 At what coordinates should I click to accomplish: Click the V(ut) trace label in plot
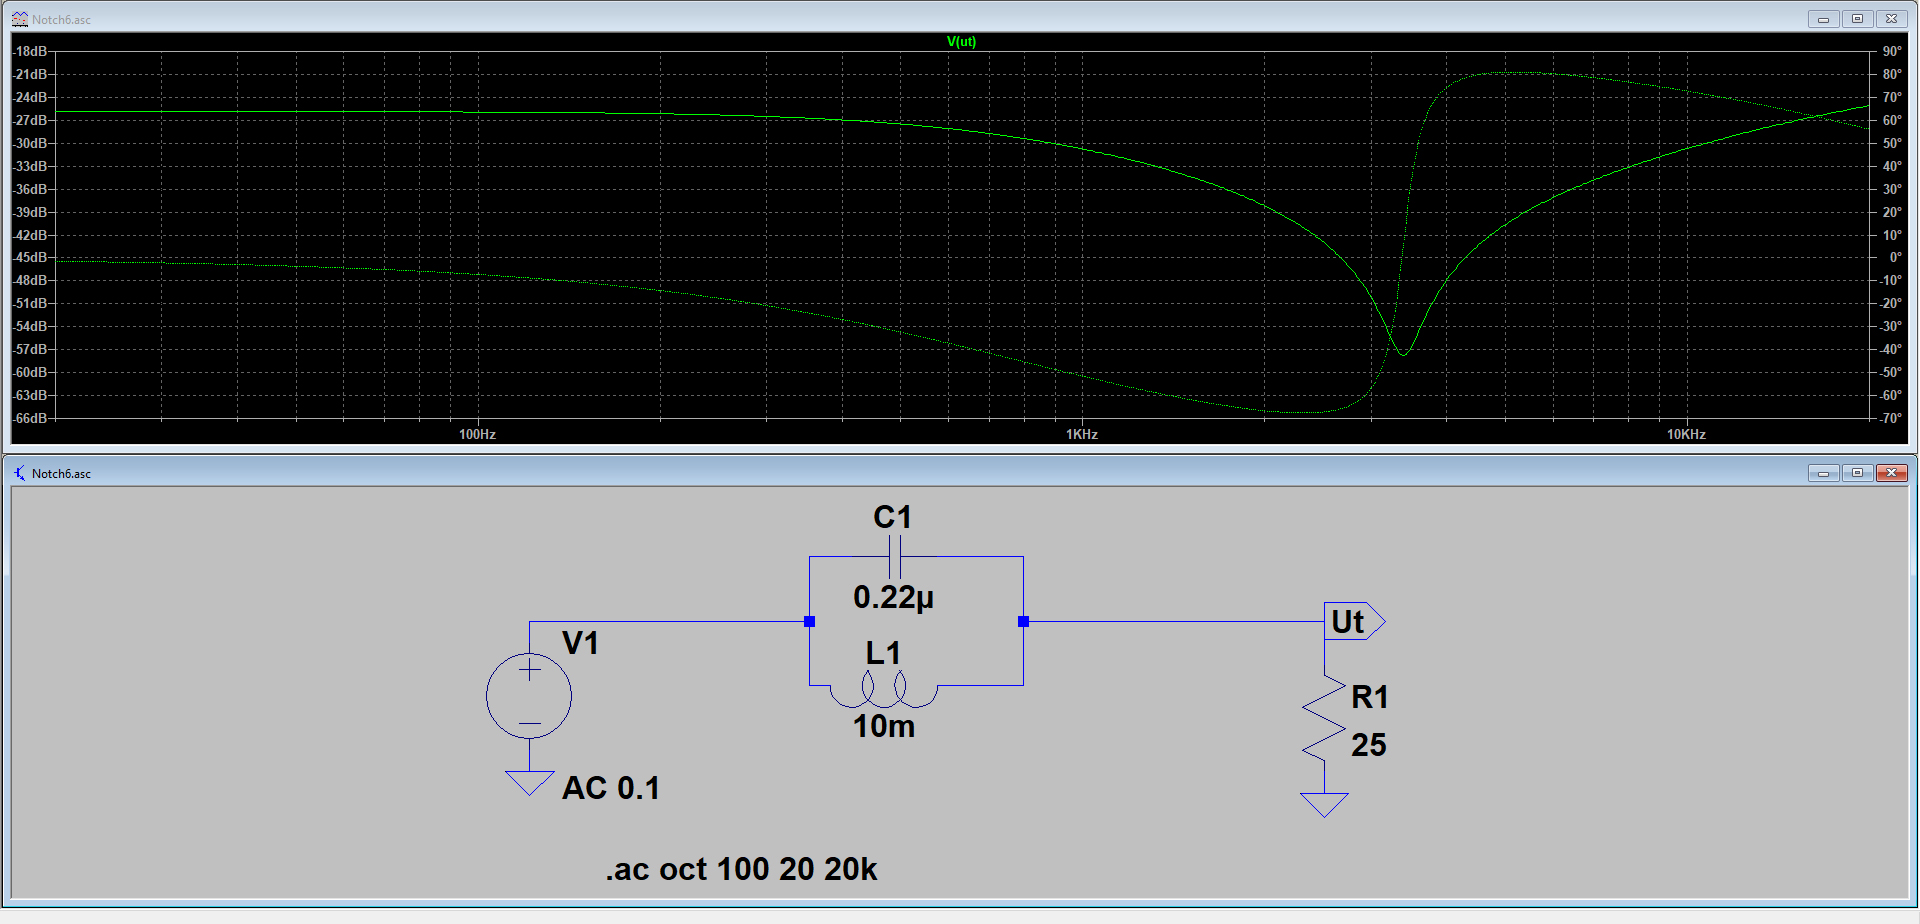pos(961,41)
